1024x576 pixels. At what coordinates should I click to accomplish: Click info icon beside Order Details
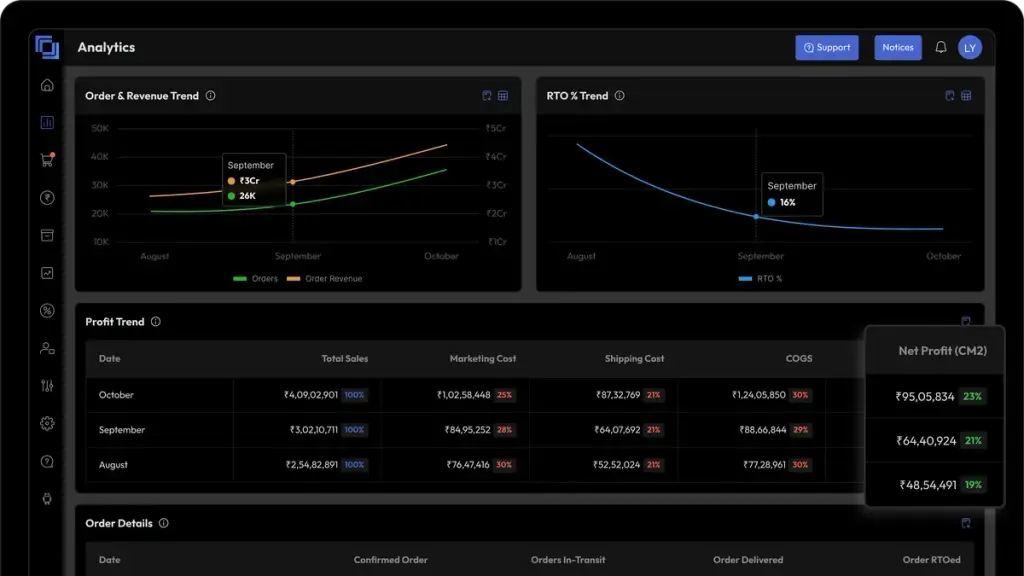(x=164, y=523)
